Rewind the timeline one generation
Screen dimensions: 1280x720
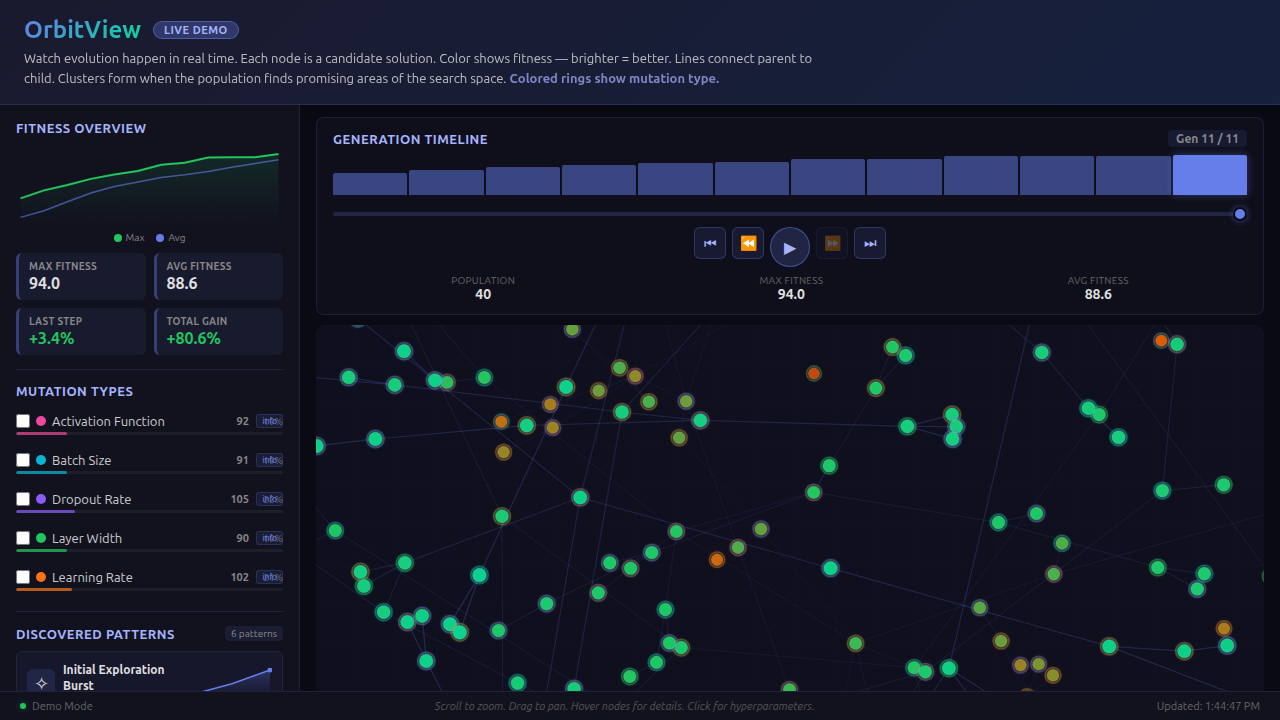748,243
